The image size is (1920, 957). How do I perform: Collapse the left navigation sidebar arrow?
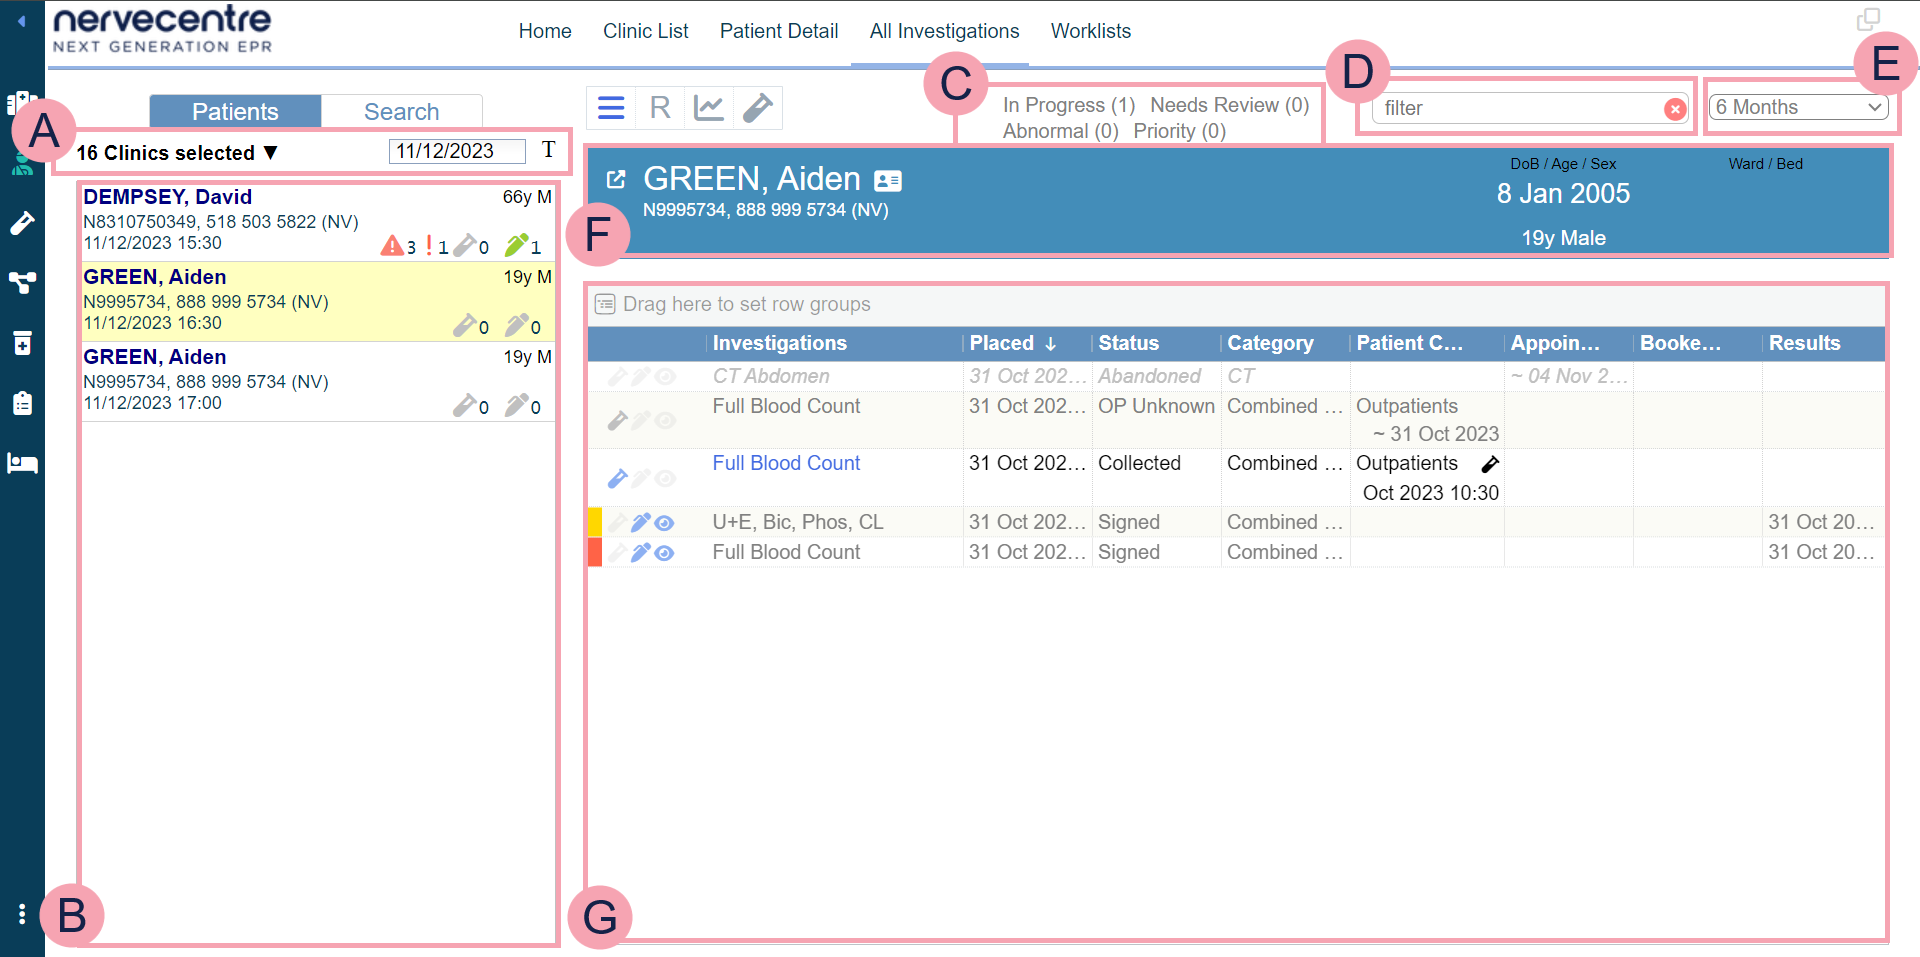[x=21, y=20]
